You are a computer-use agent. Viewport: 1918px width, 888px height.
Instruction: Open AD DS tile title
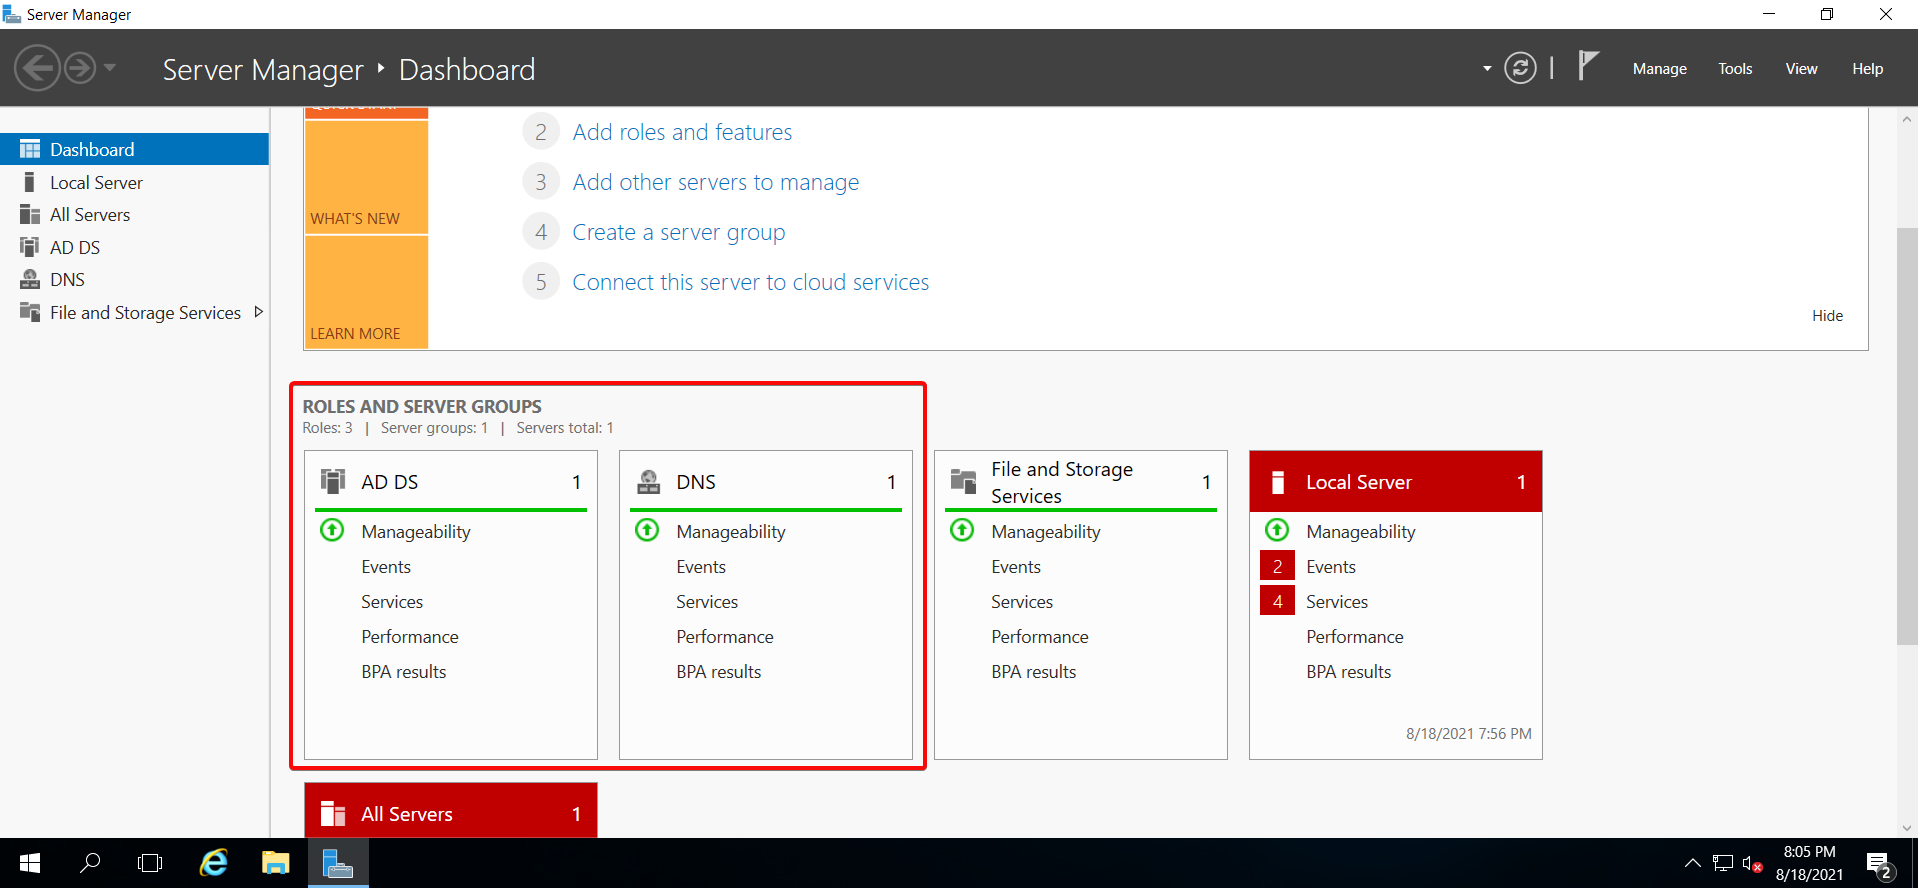coord(390,482)
